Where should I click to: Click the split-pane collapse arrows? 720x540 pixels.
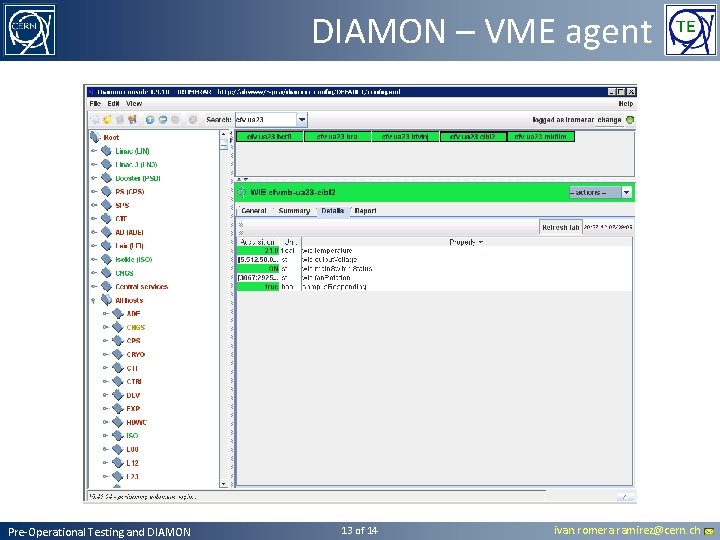point(242,179)
